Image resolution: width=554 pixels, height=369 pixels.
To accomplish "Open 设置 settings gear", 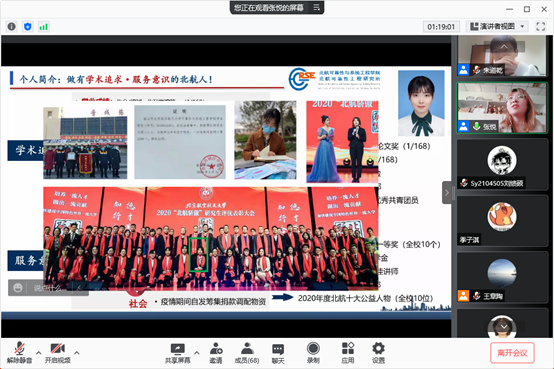I will pos(378,353).
